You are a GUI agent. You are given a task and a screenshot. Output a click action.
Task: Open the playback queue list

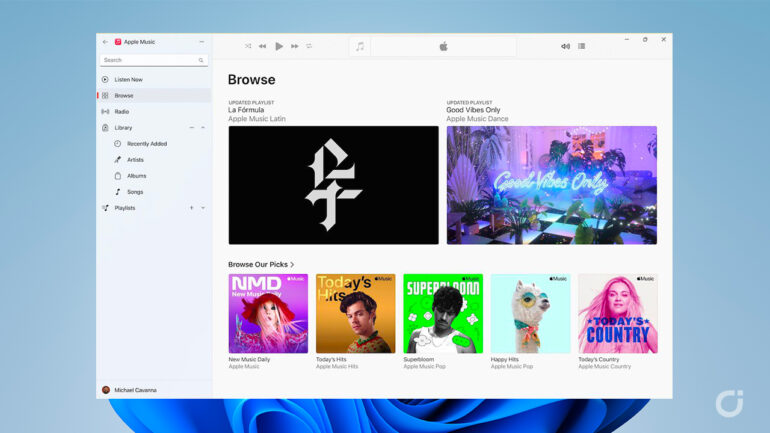pyautogui.click(x=581, y=46)
